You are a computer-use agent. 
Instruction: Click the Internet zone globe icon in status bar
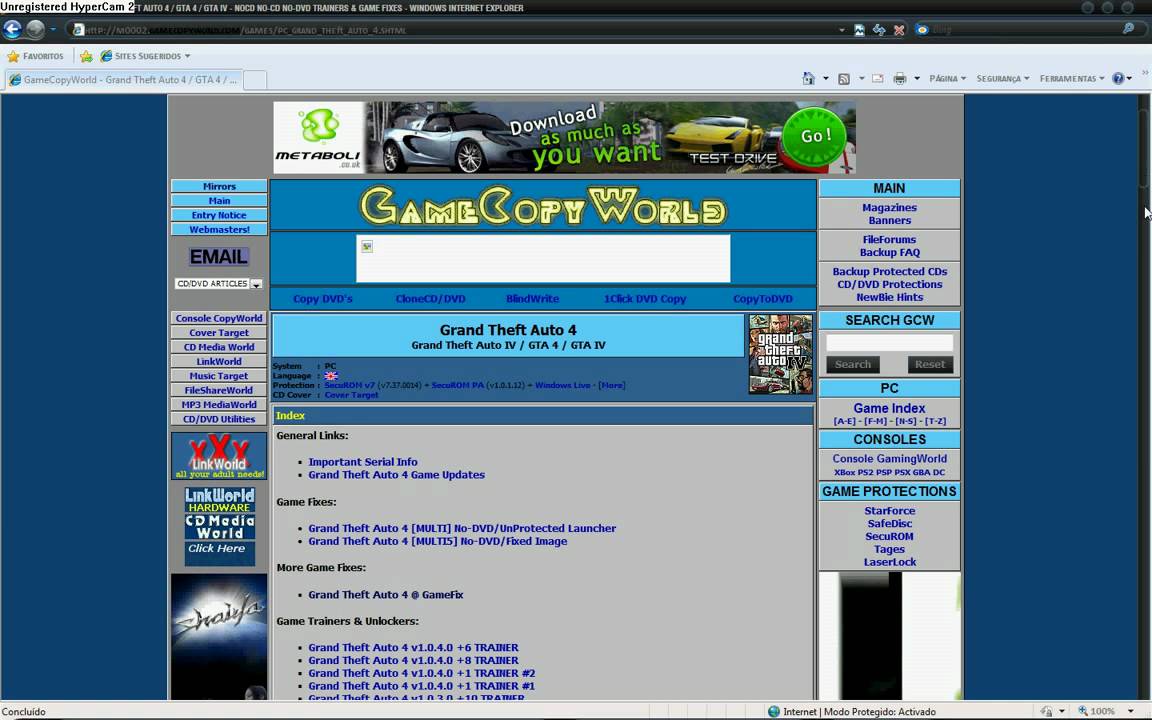[x=774, y=711]
